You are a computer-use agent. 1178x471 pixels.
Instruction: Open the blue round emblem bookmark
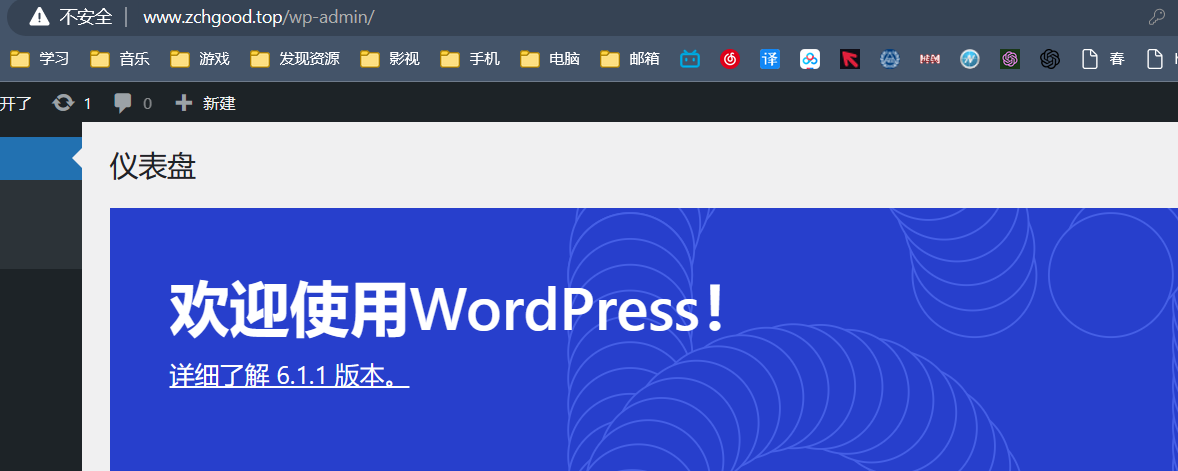[890, 59]
